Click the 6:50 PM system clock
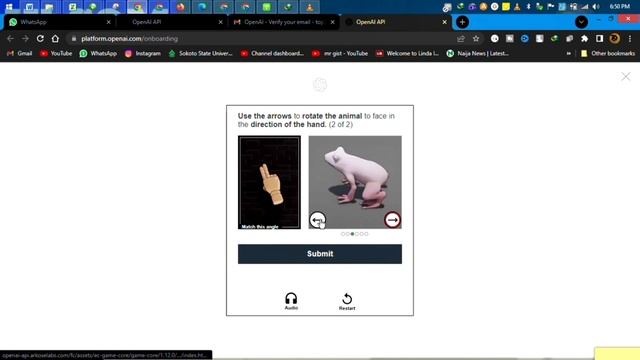Image resolution: width=640 pixels, height=360 pixels. click(619, 7)
